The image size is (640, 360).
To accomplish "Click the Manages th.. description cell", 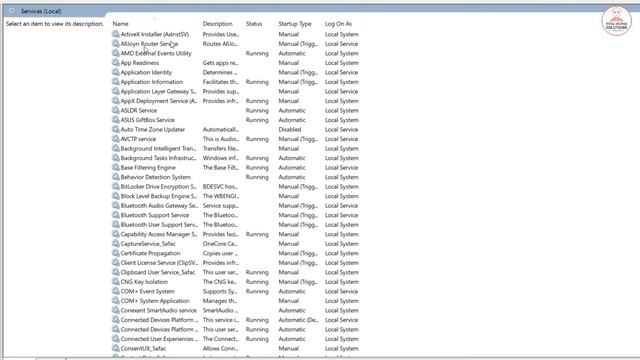I will point(220,301).
